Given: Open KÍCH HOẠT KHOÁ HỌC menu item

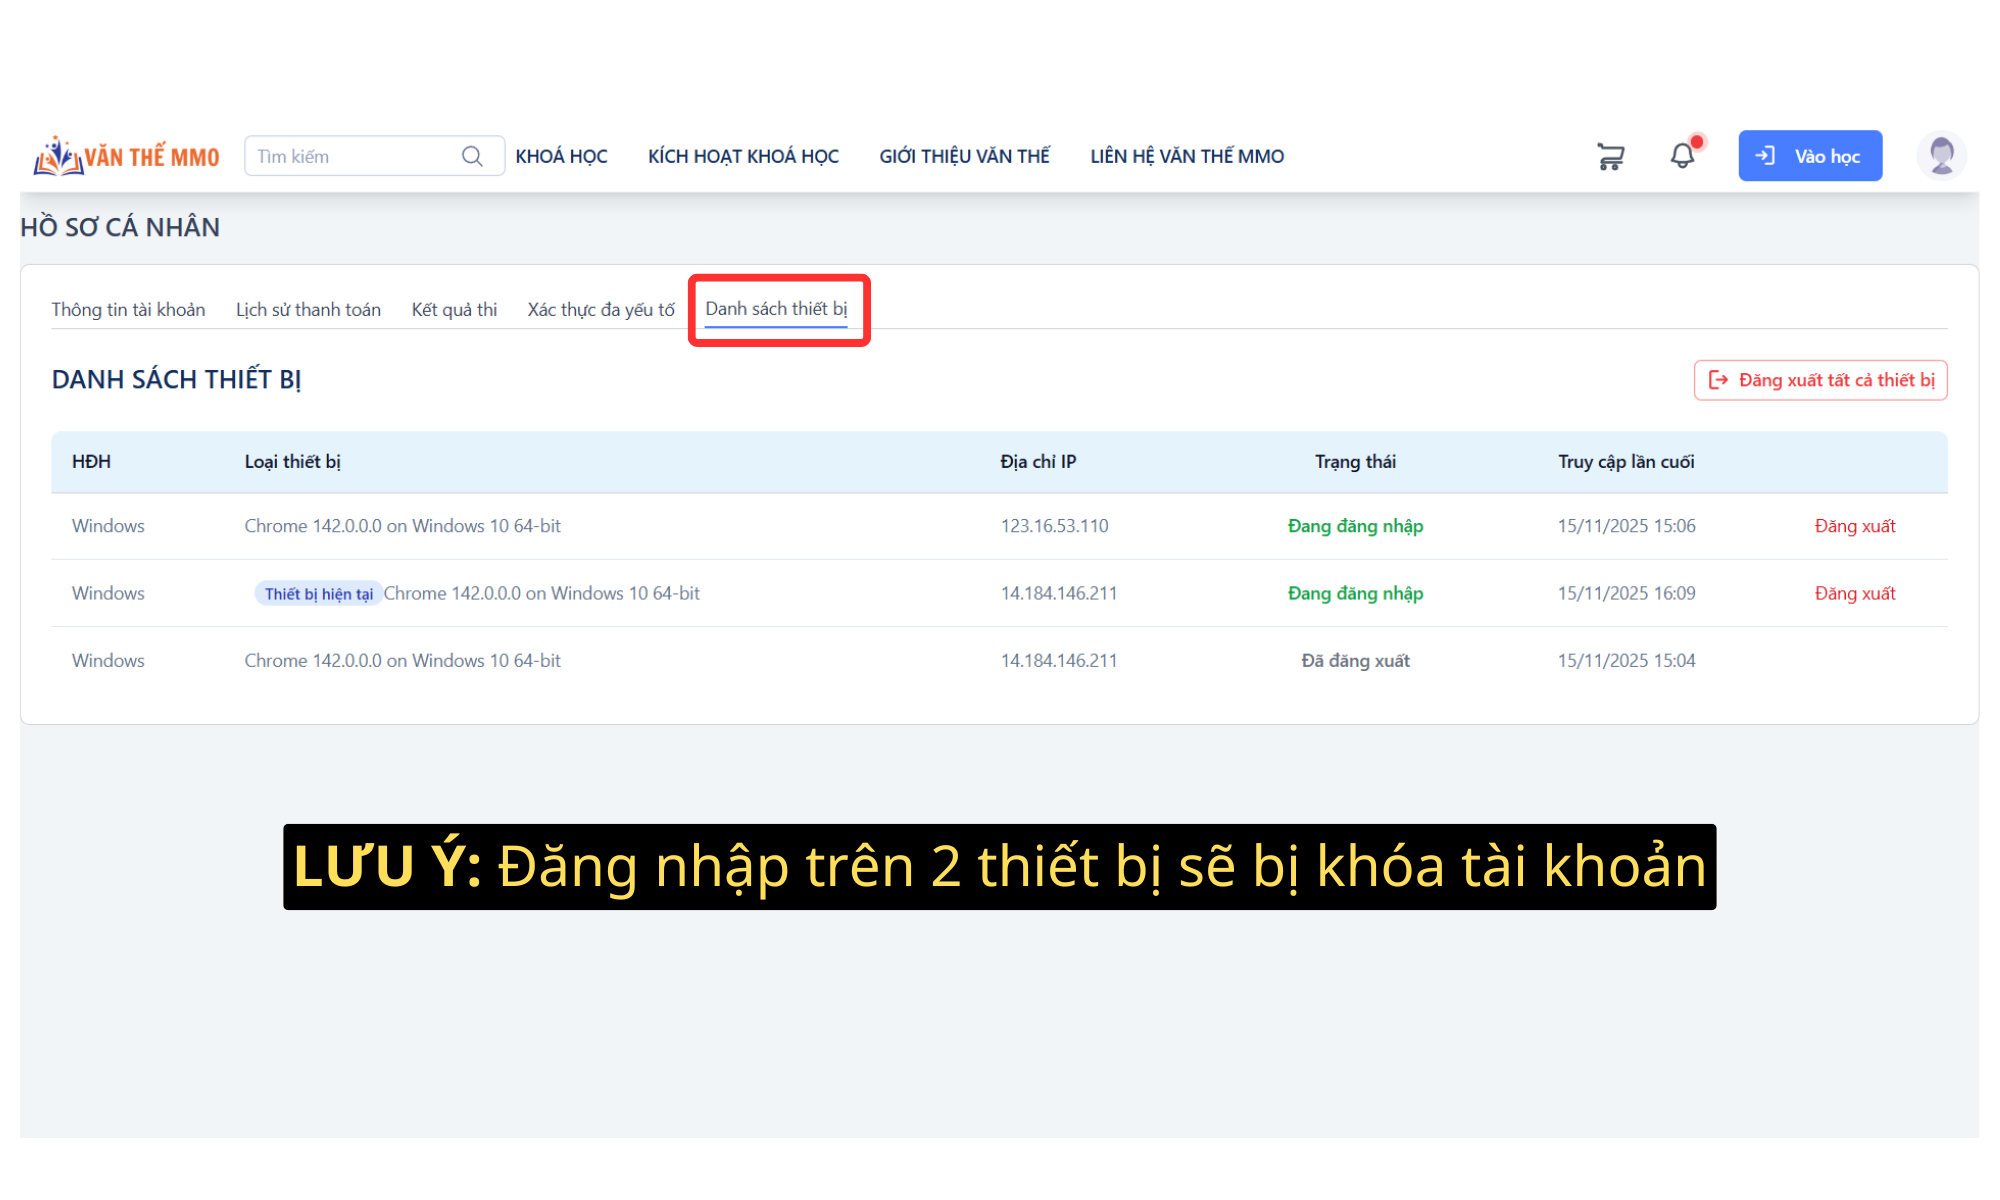Looking at the screenshot, I should (743, 156).
